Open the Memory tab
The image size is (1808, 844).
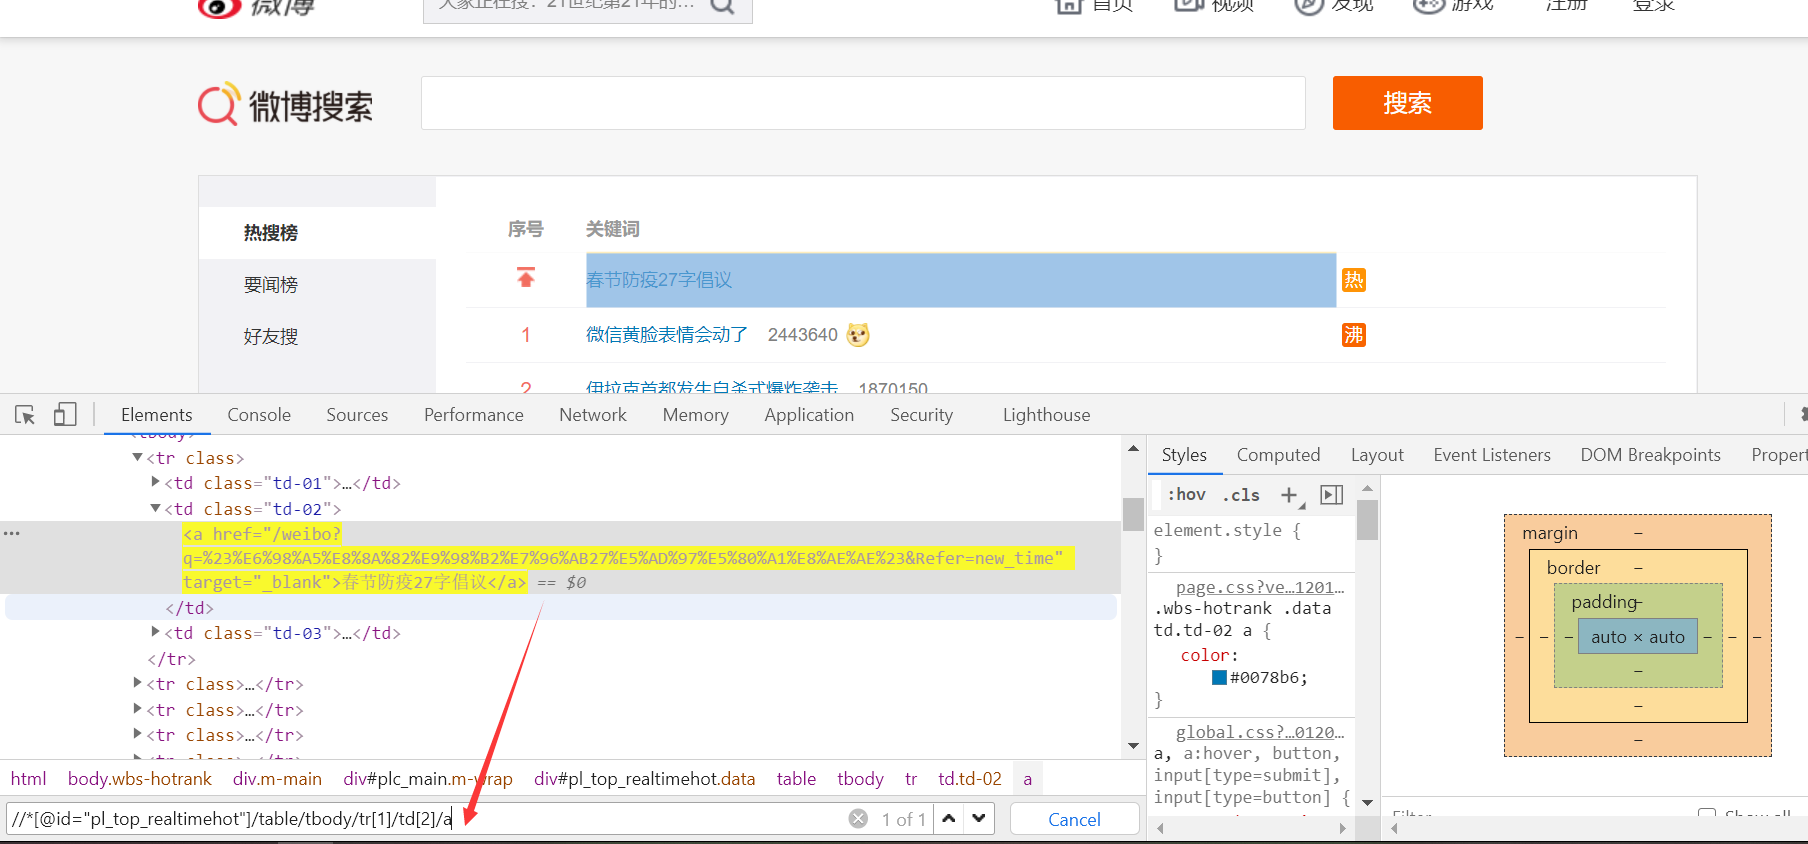pyautogui.click(x=696, y=415)
